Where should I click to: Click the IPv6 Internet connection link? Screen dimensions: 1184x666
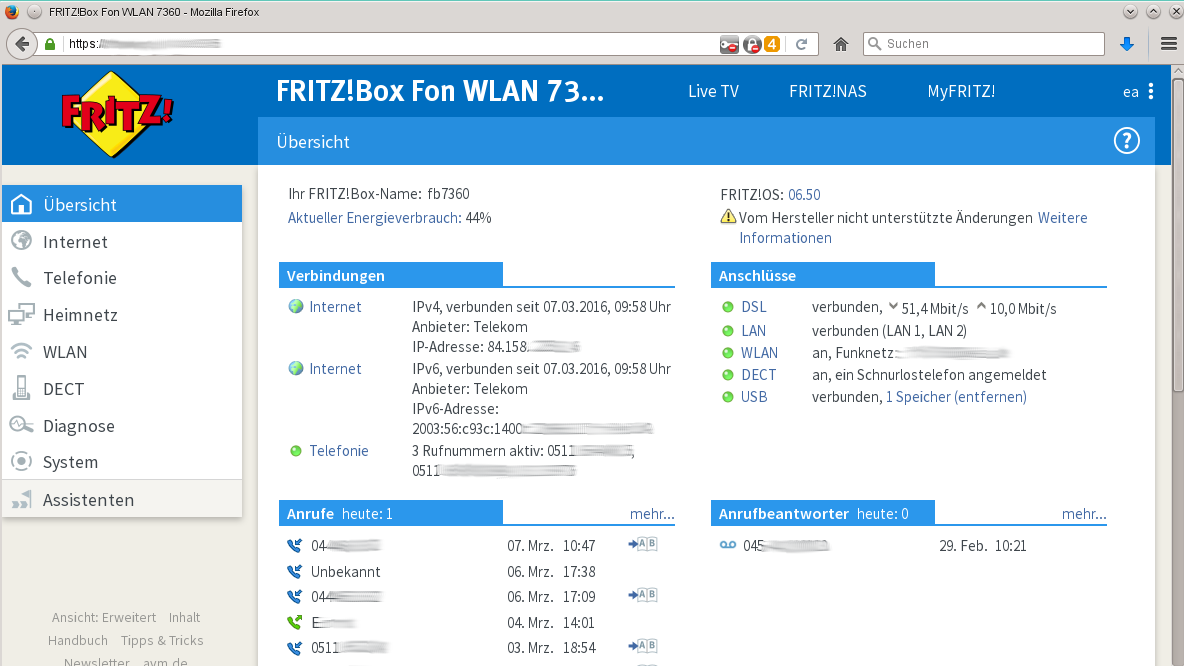coord(335,368)
